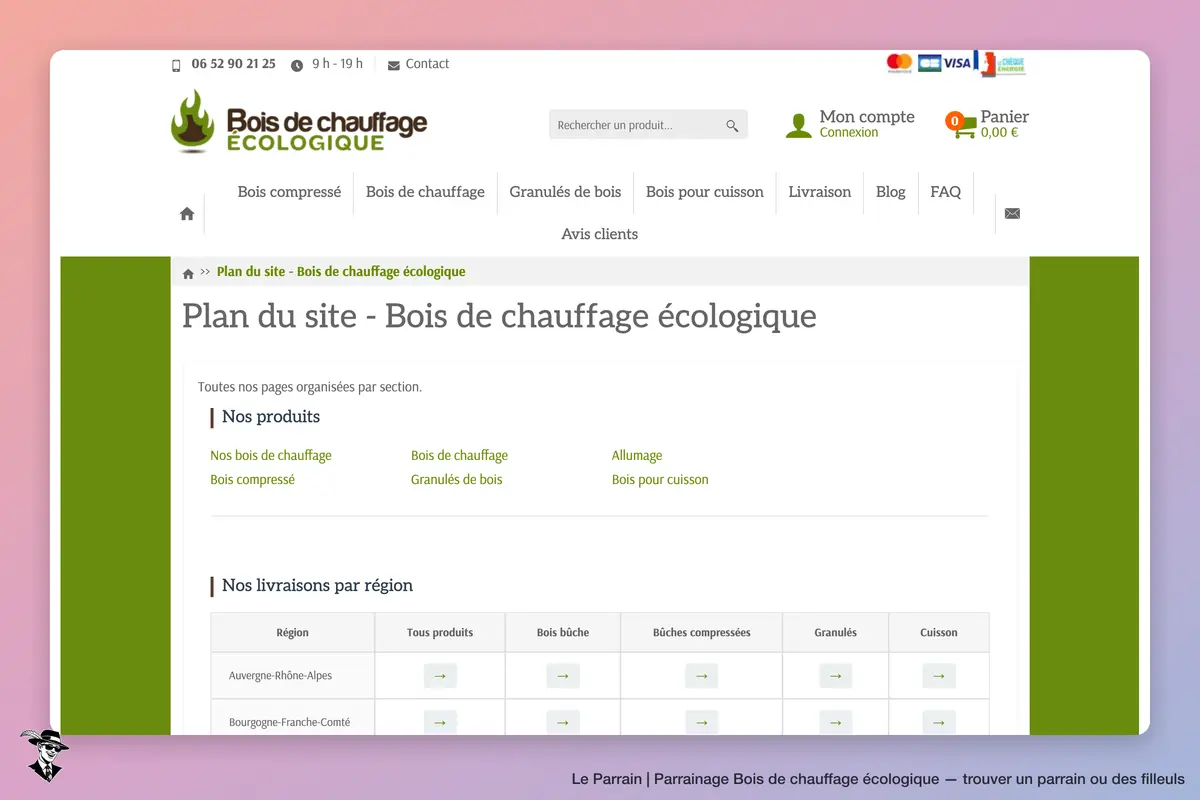Click Auvergne-Rhône-Alpes Granulés arrow

click(835, 676)
